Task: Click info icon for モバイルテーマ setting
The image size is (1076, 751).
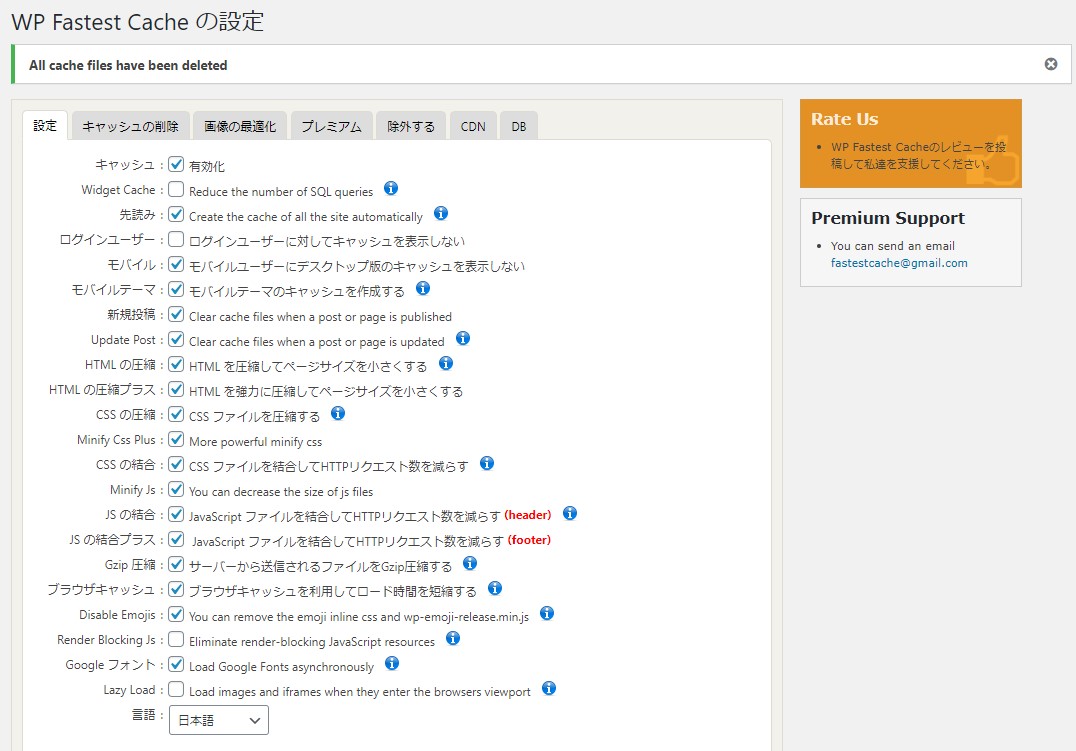Action: [423, 288]
